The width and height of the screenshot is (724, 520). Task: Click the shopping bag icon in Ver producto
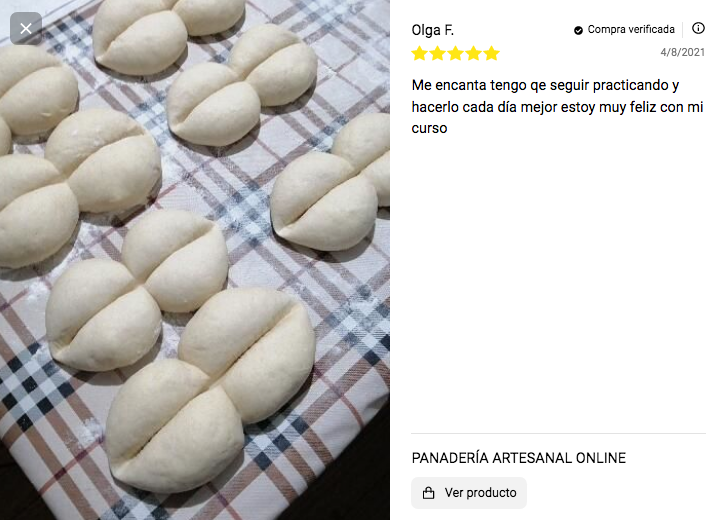[x=428, y=493]
